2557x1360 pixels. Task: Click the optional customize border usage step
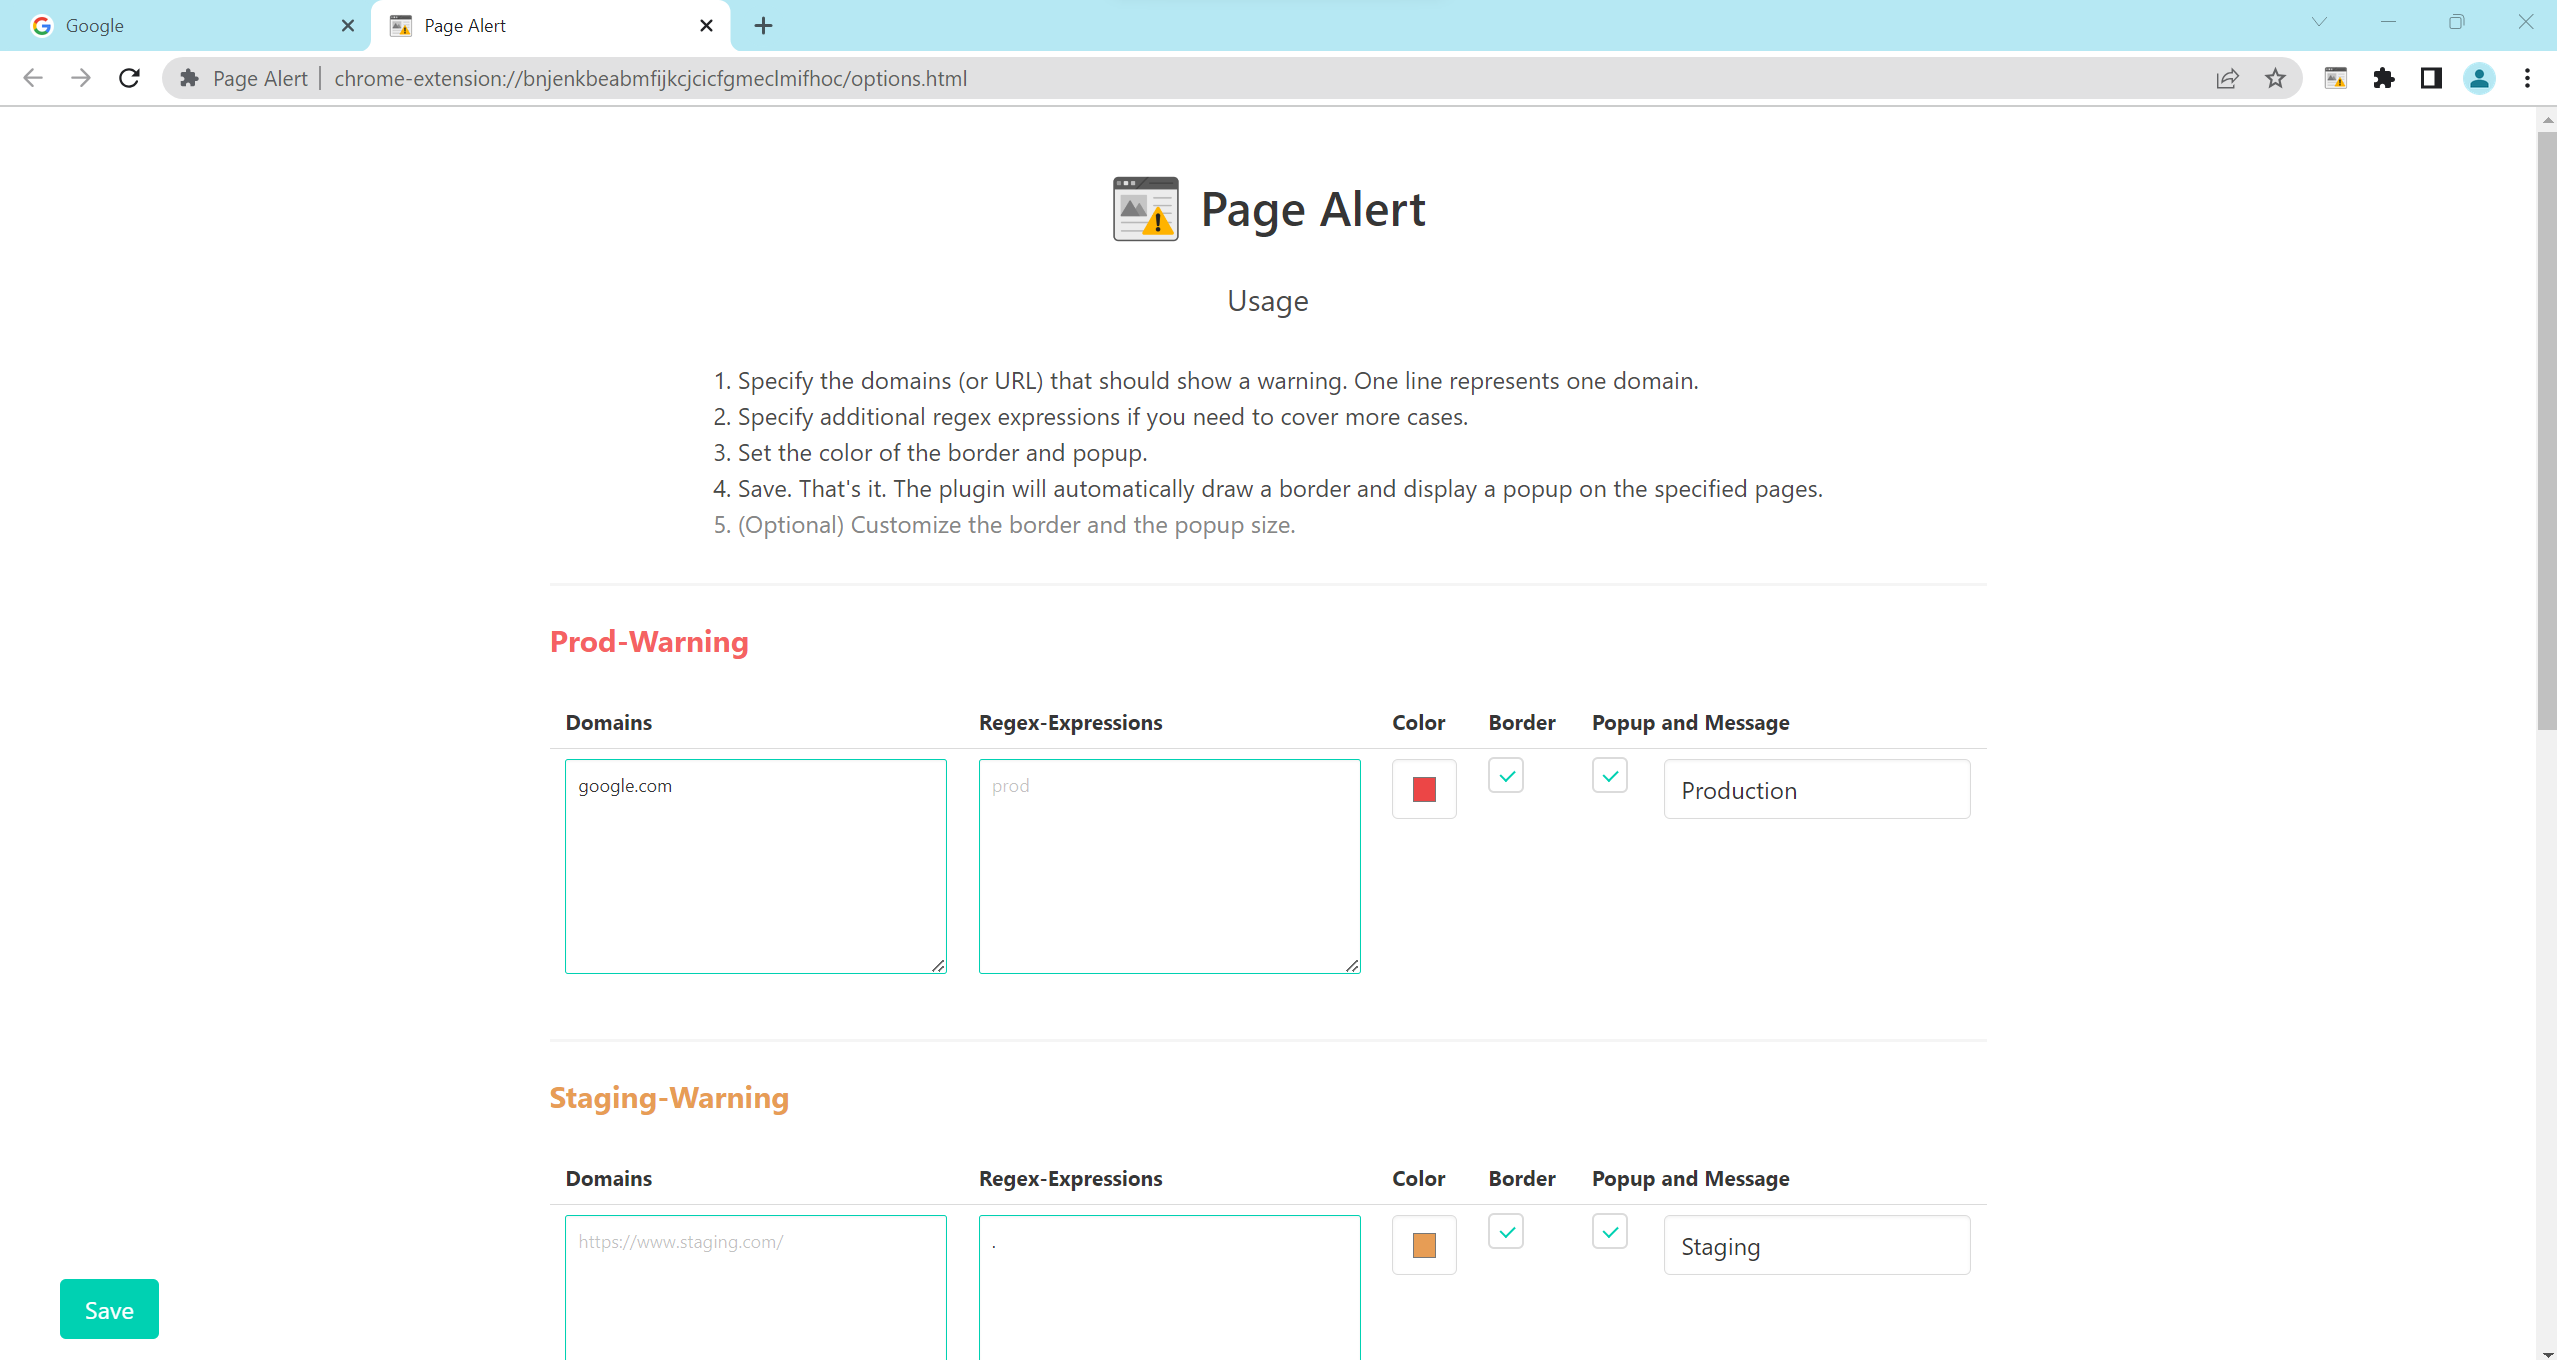coord(1016,525)
